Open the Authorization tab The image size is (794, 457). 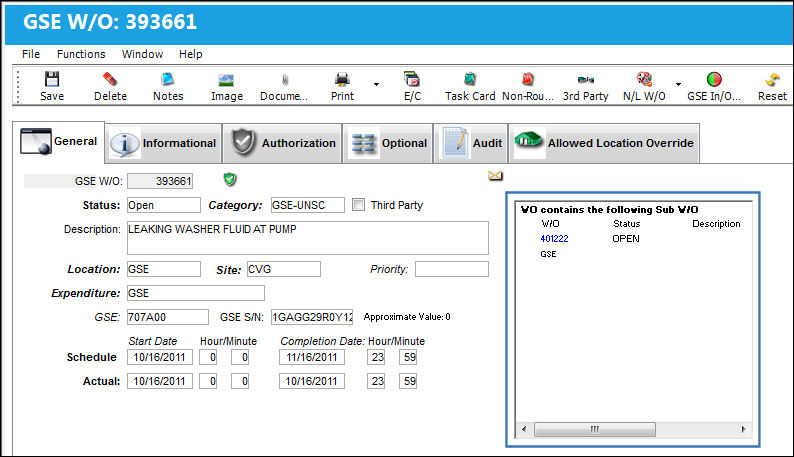(283, 143)
